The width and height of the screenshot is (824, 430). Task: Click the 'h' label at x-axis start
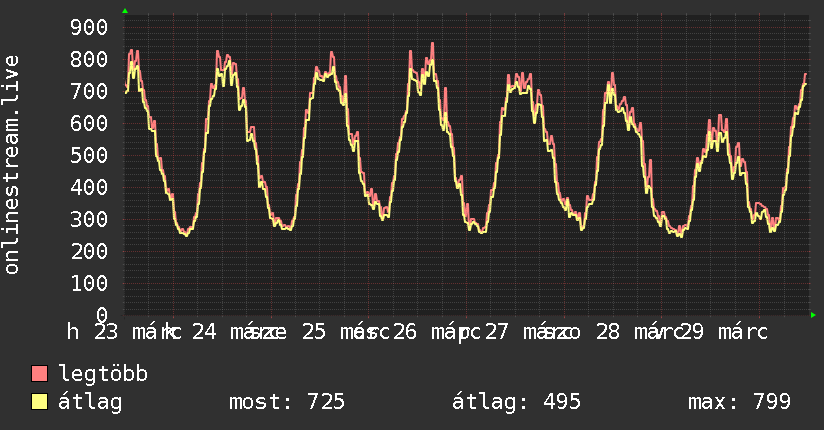pyautogui.click(x=73, y=332)
